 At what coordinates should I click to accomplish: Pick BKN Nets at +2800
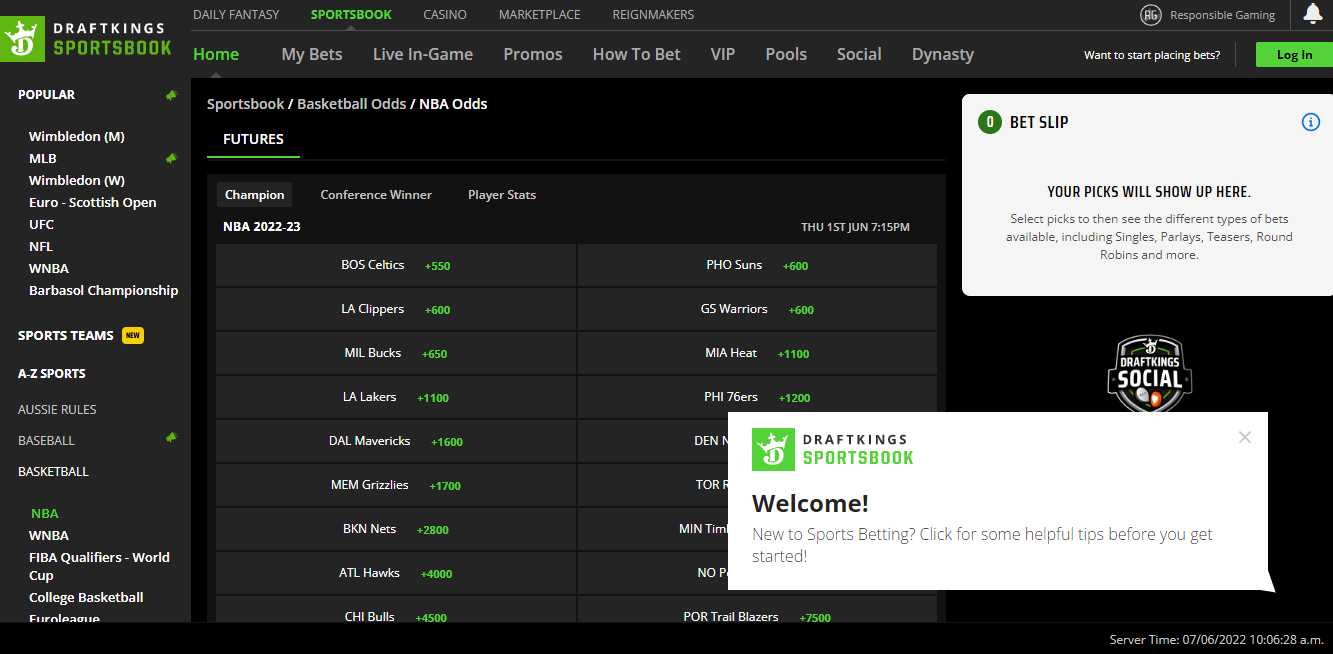(x=396, y=530)
